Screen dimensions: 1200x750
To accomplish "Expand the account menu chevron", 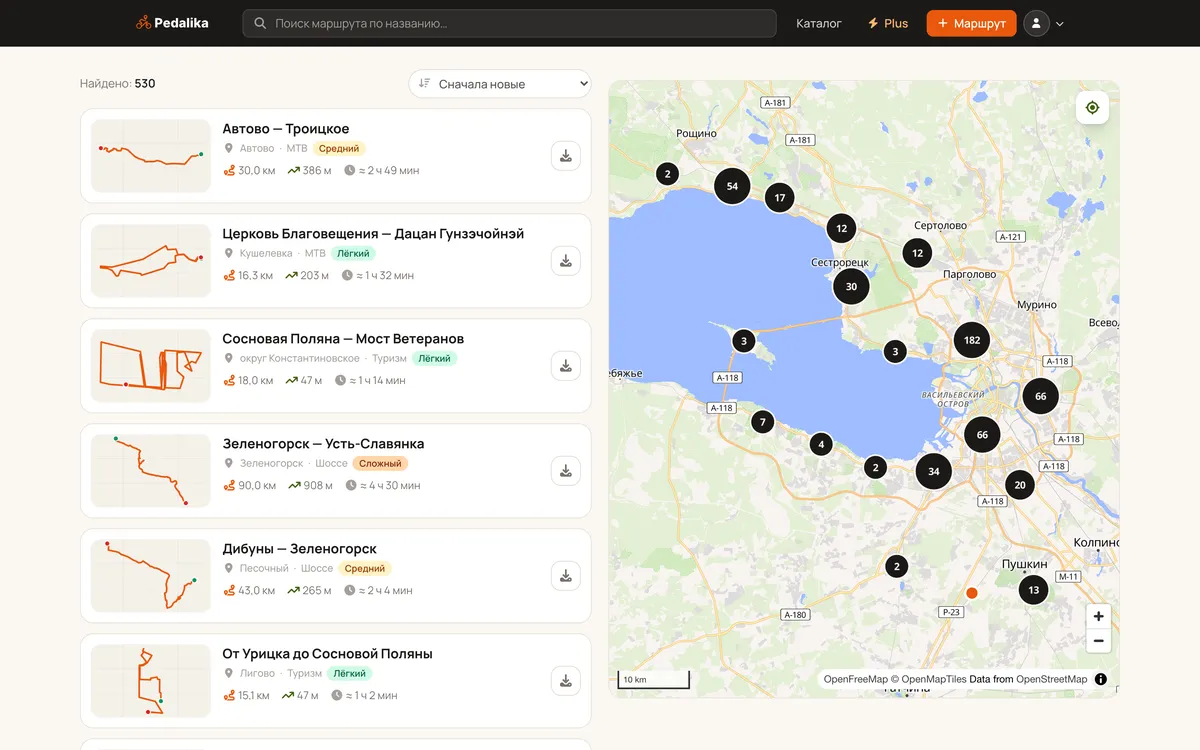I will point(1060,24).
